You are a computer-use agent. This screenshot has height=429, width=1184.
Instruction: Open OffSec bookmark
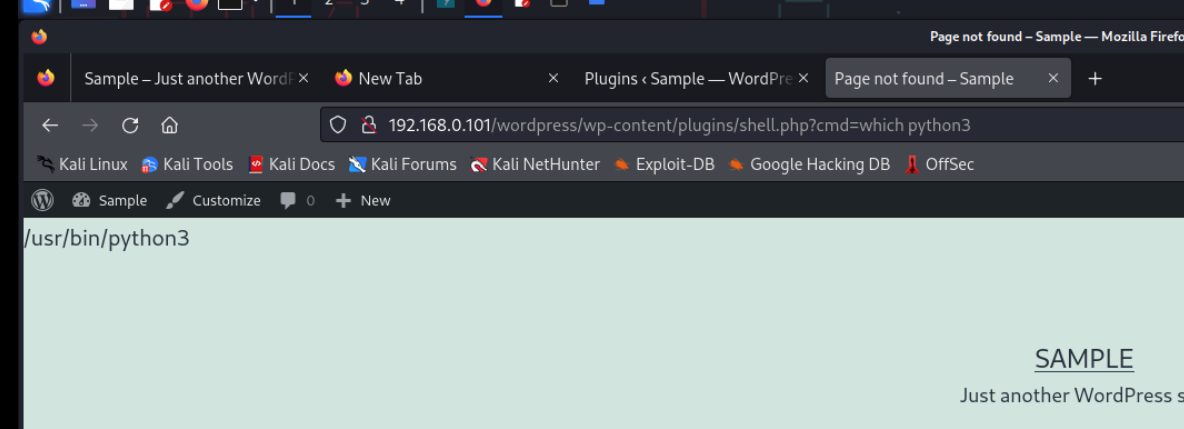939,164
